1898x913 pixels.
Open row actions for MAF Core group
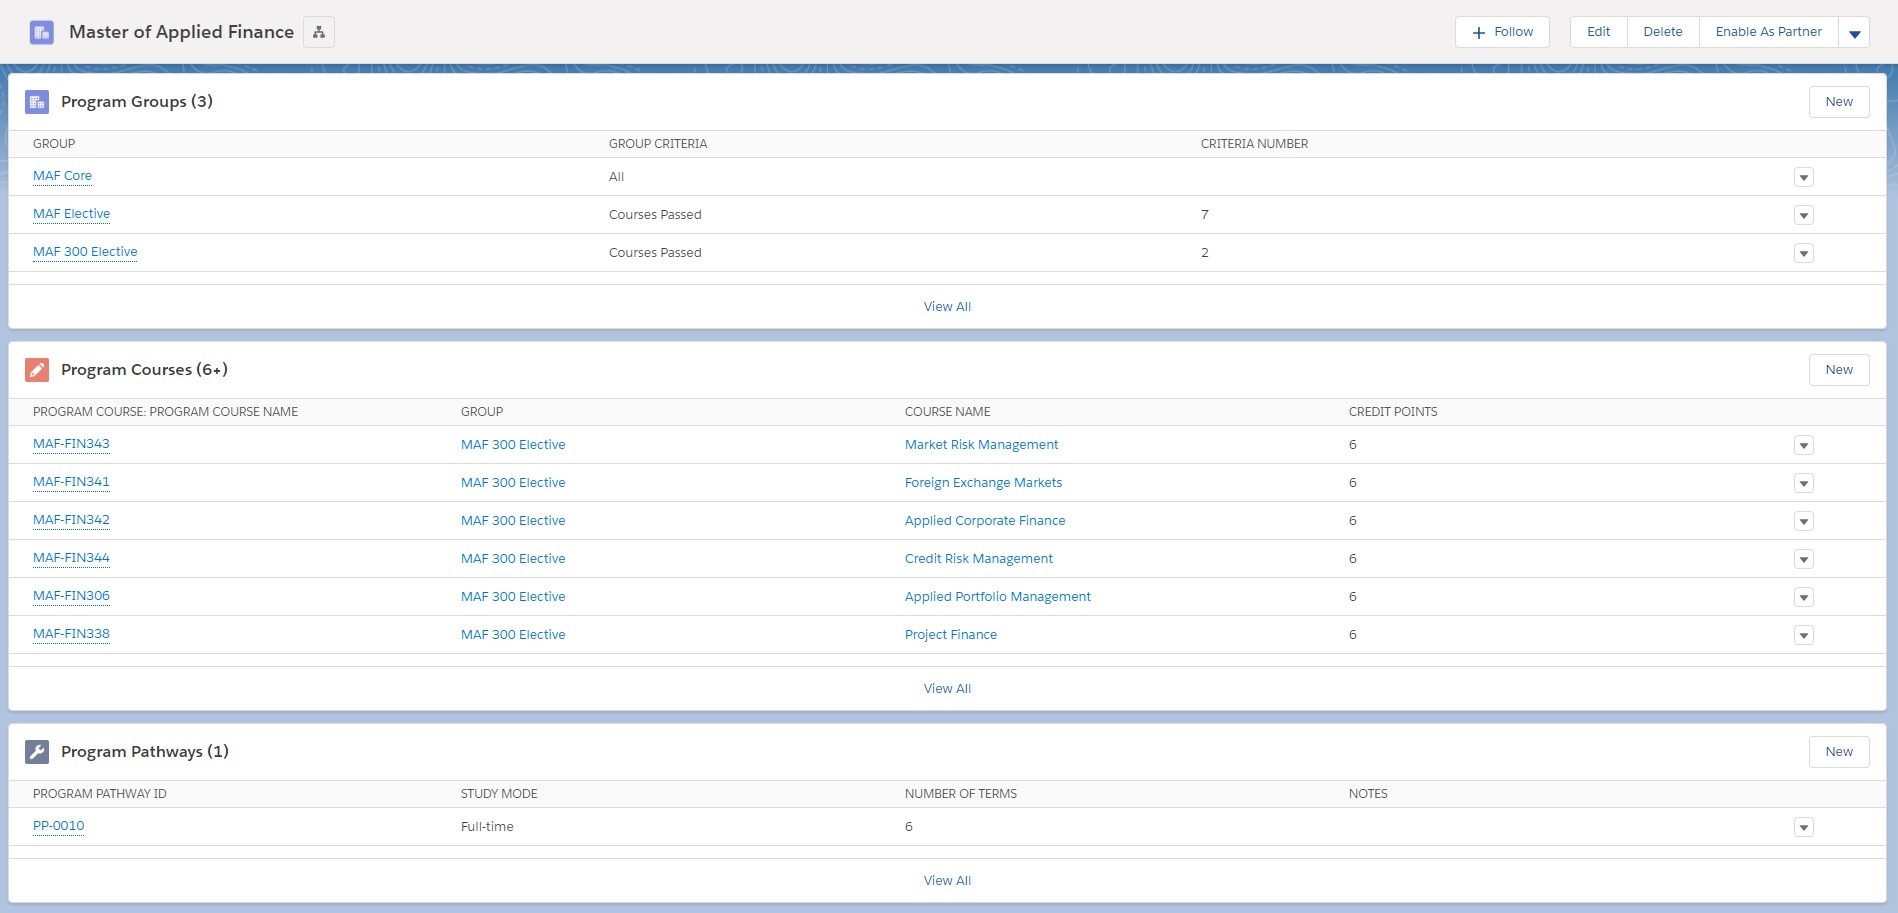(1803, 178)
